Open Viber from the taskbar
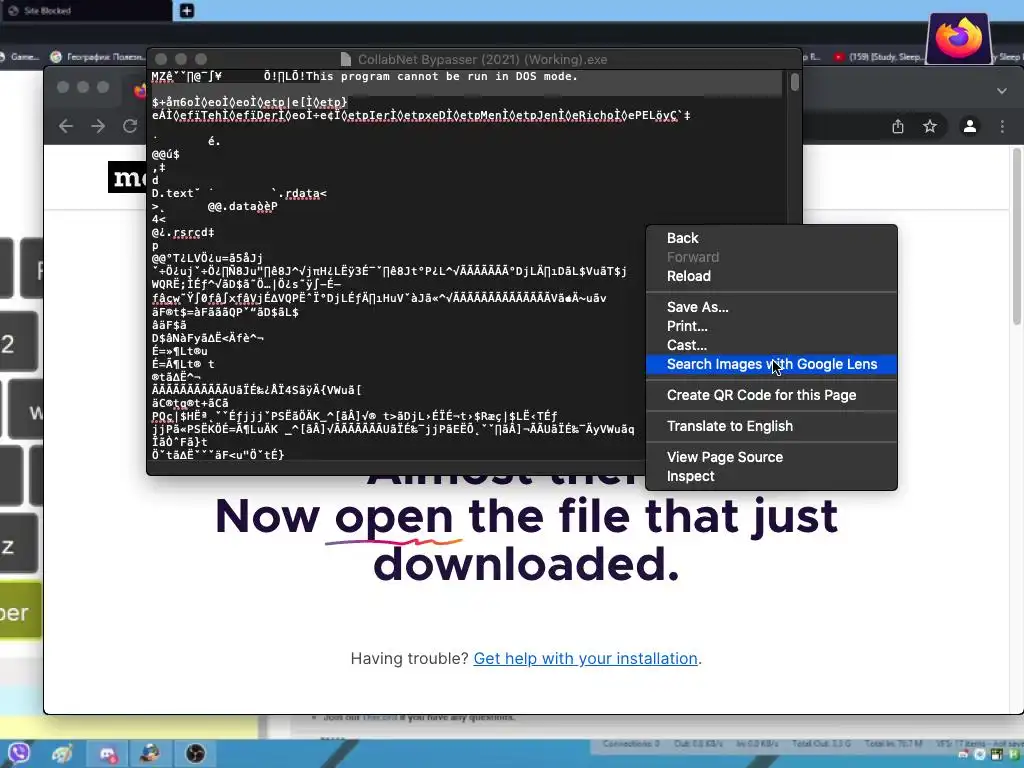This screenshot has height=768, width=1024. tap(19, 754)
